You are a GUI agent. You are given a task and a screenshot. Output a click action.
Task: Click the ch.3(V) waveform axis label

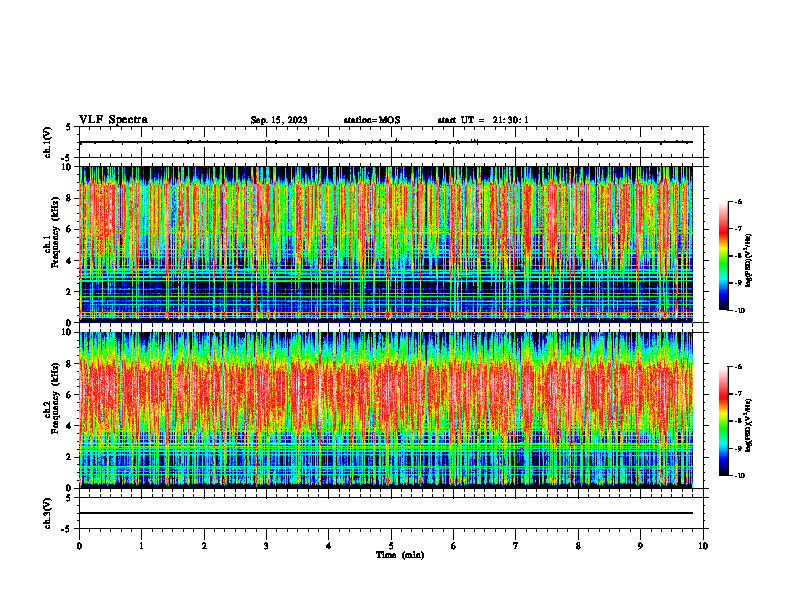tap(48, 513)
